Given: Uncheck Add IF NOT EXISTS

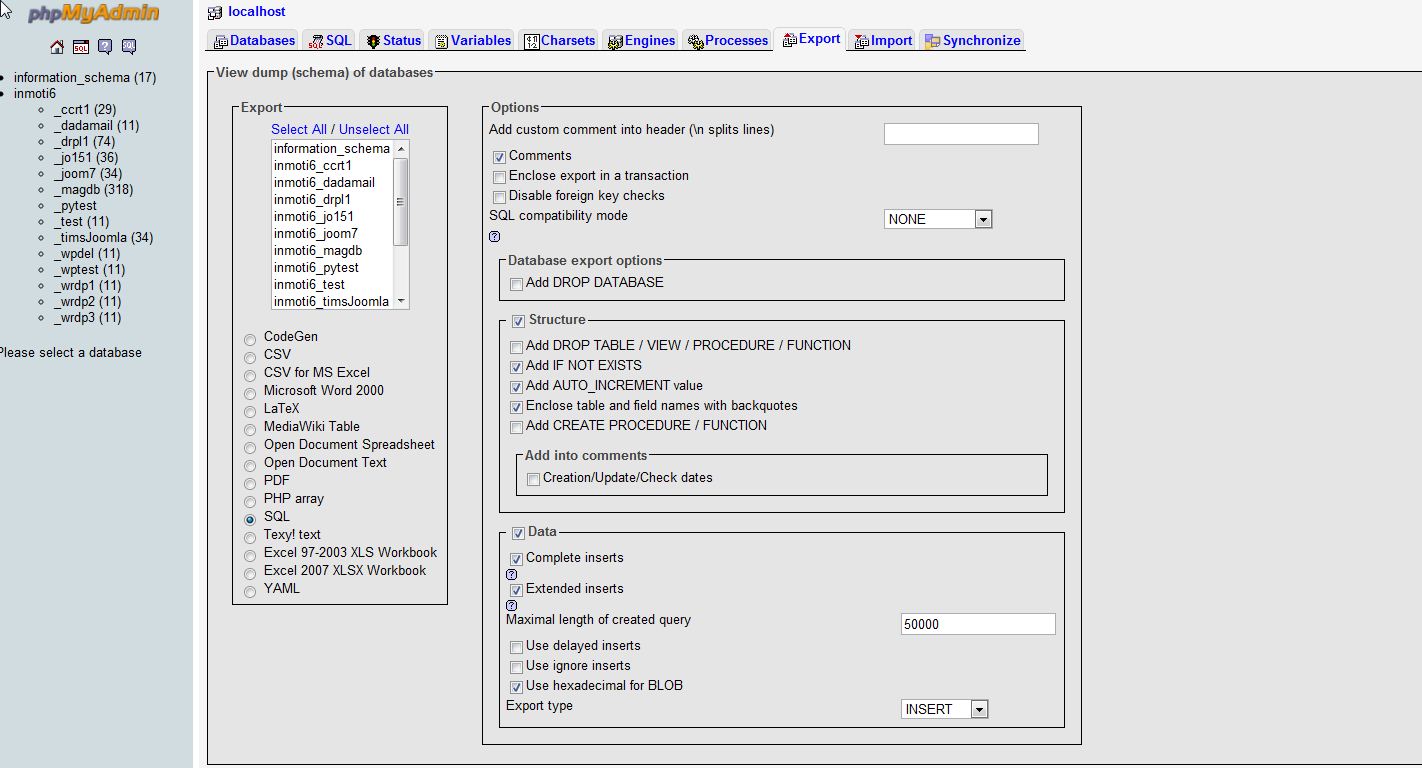Looking at the screenshot, I should (x=516, y=367).
